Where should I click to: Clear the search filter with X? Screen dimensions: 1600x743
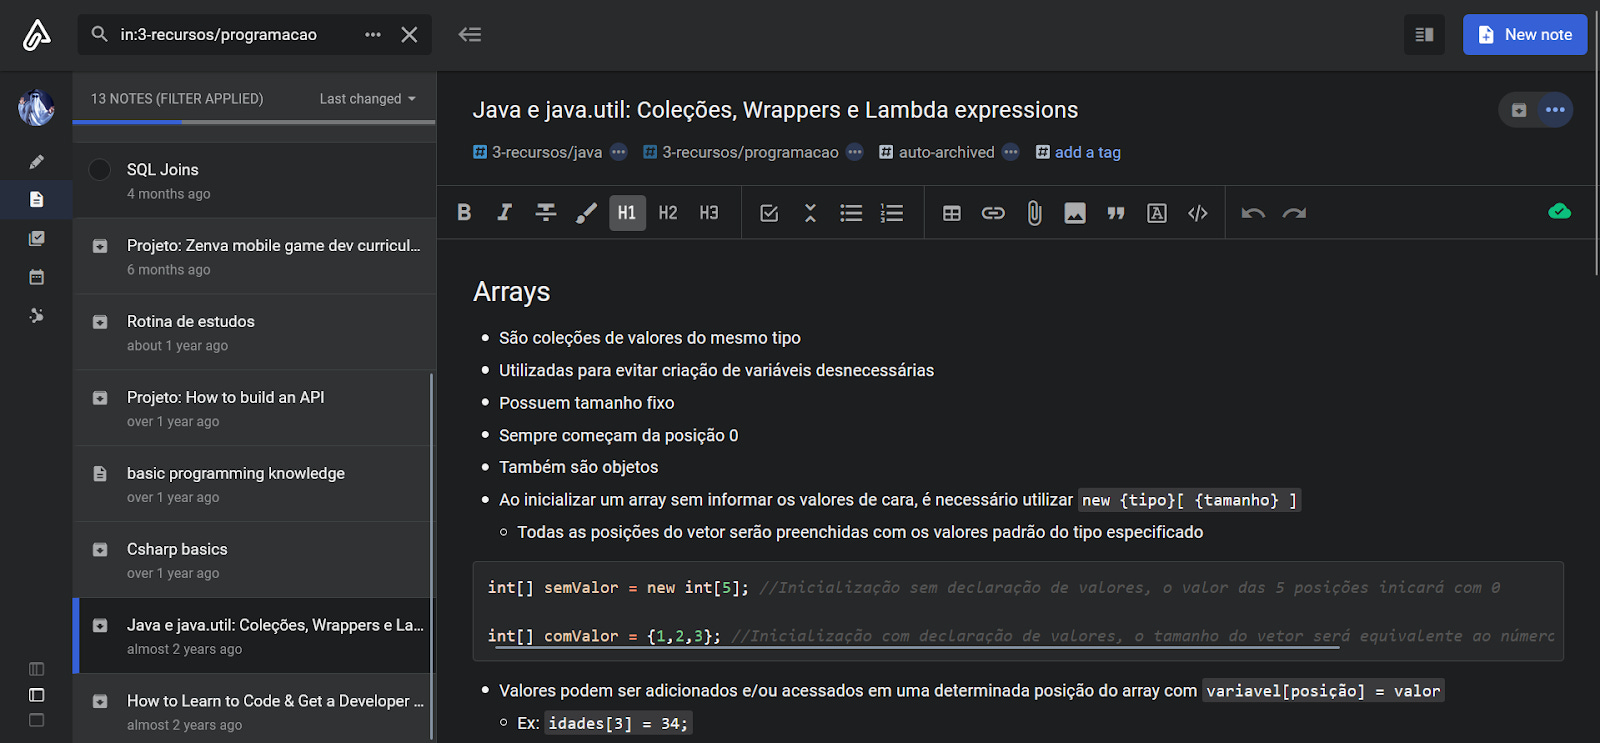(409, 34)
